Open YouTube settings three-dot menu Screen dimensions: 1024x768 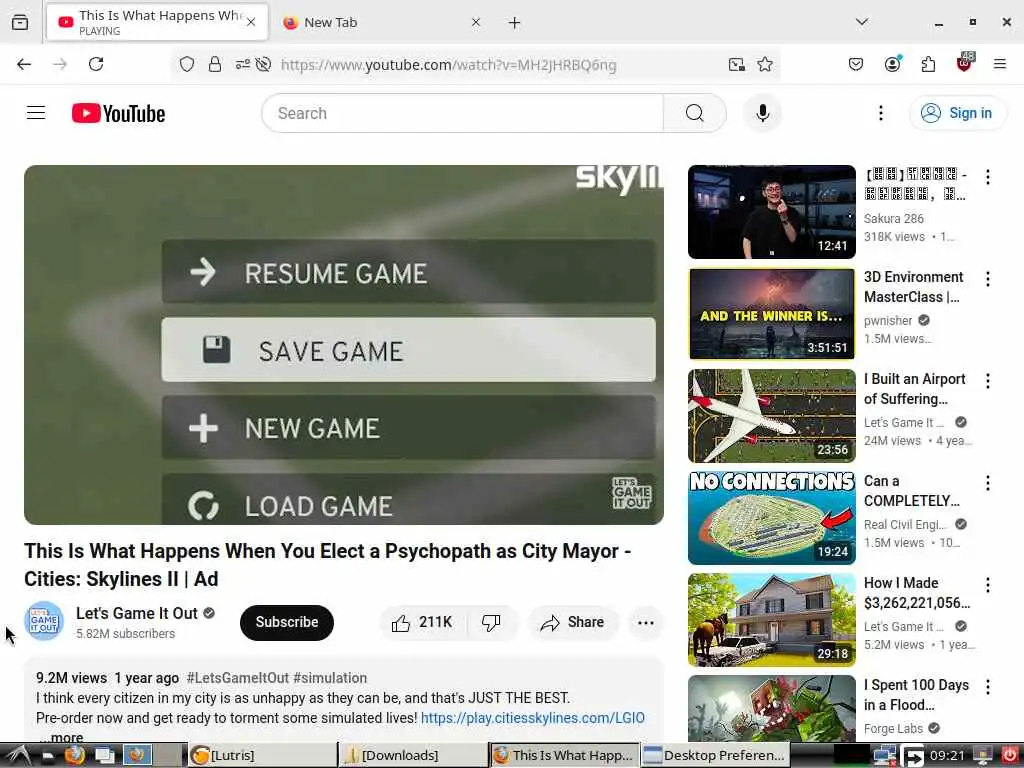[881, 113]
